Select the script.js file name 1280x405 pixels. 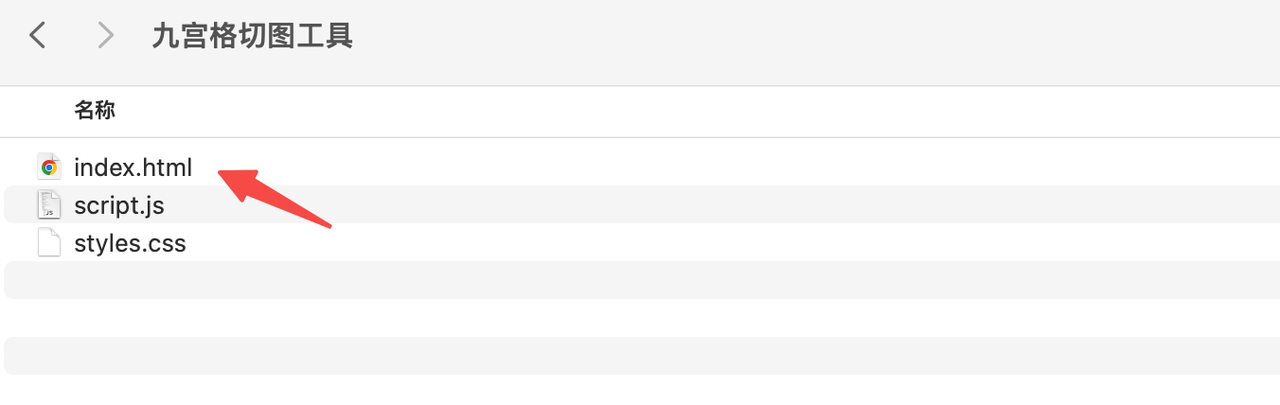(x=119, y=205)
